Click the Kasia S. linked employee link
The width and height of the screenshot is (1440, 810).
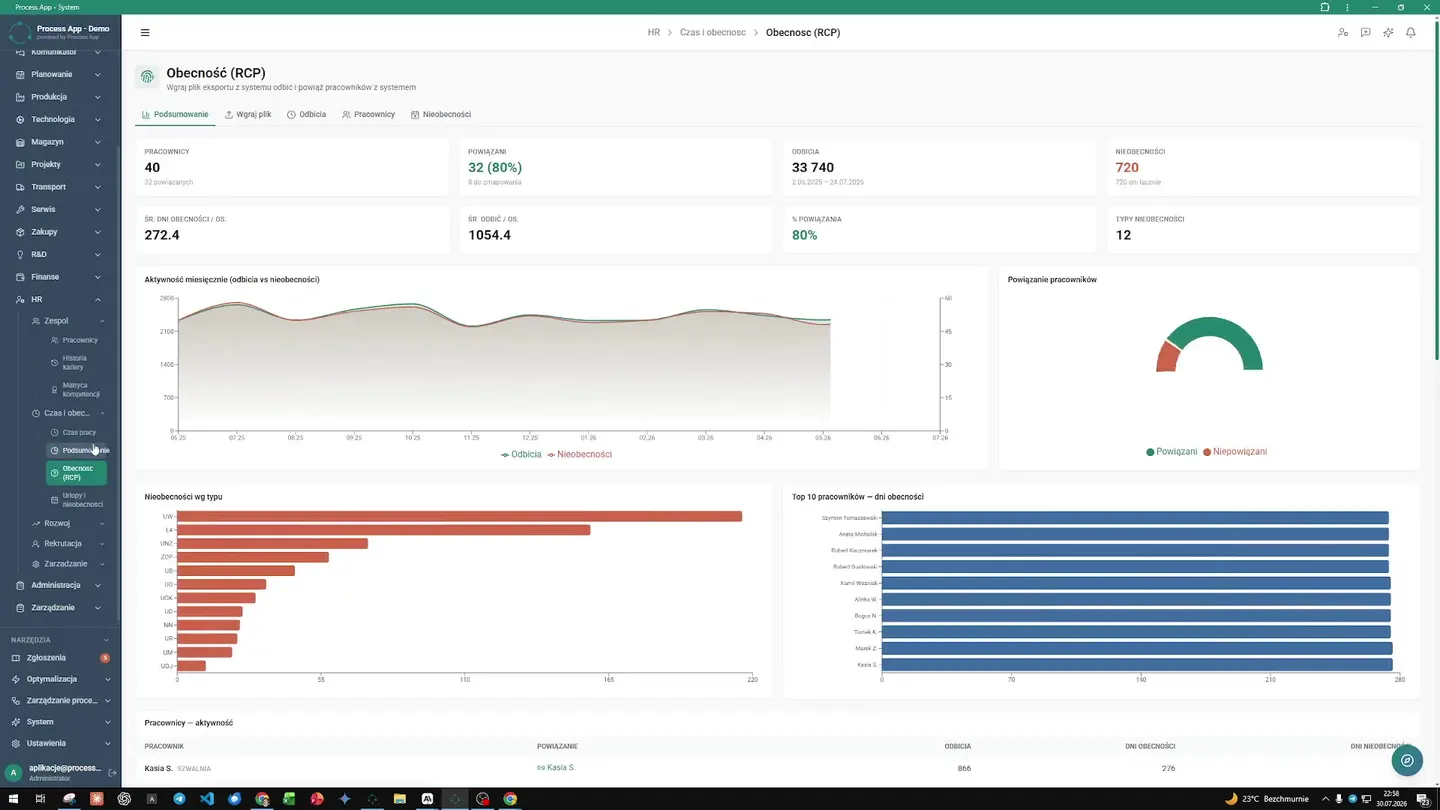[556, 768]
